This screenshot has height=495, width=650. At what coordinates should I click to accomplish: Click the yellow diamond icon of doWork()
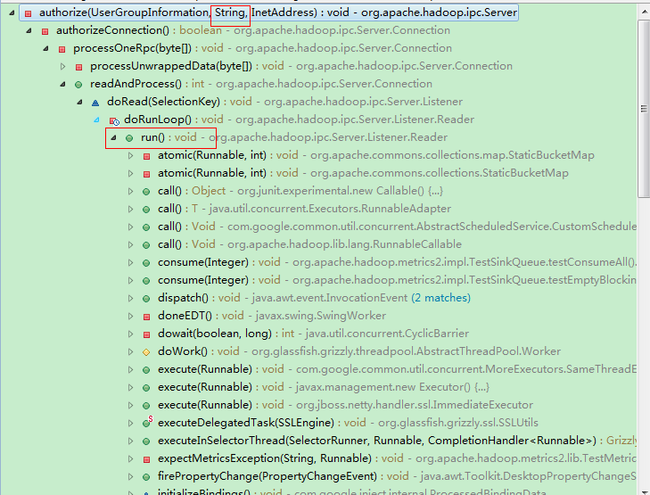click(x=146, y=352)
